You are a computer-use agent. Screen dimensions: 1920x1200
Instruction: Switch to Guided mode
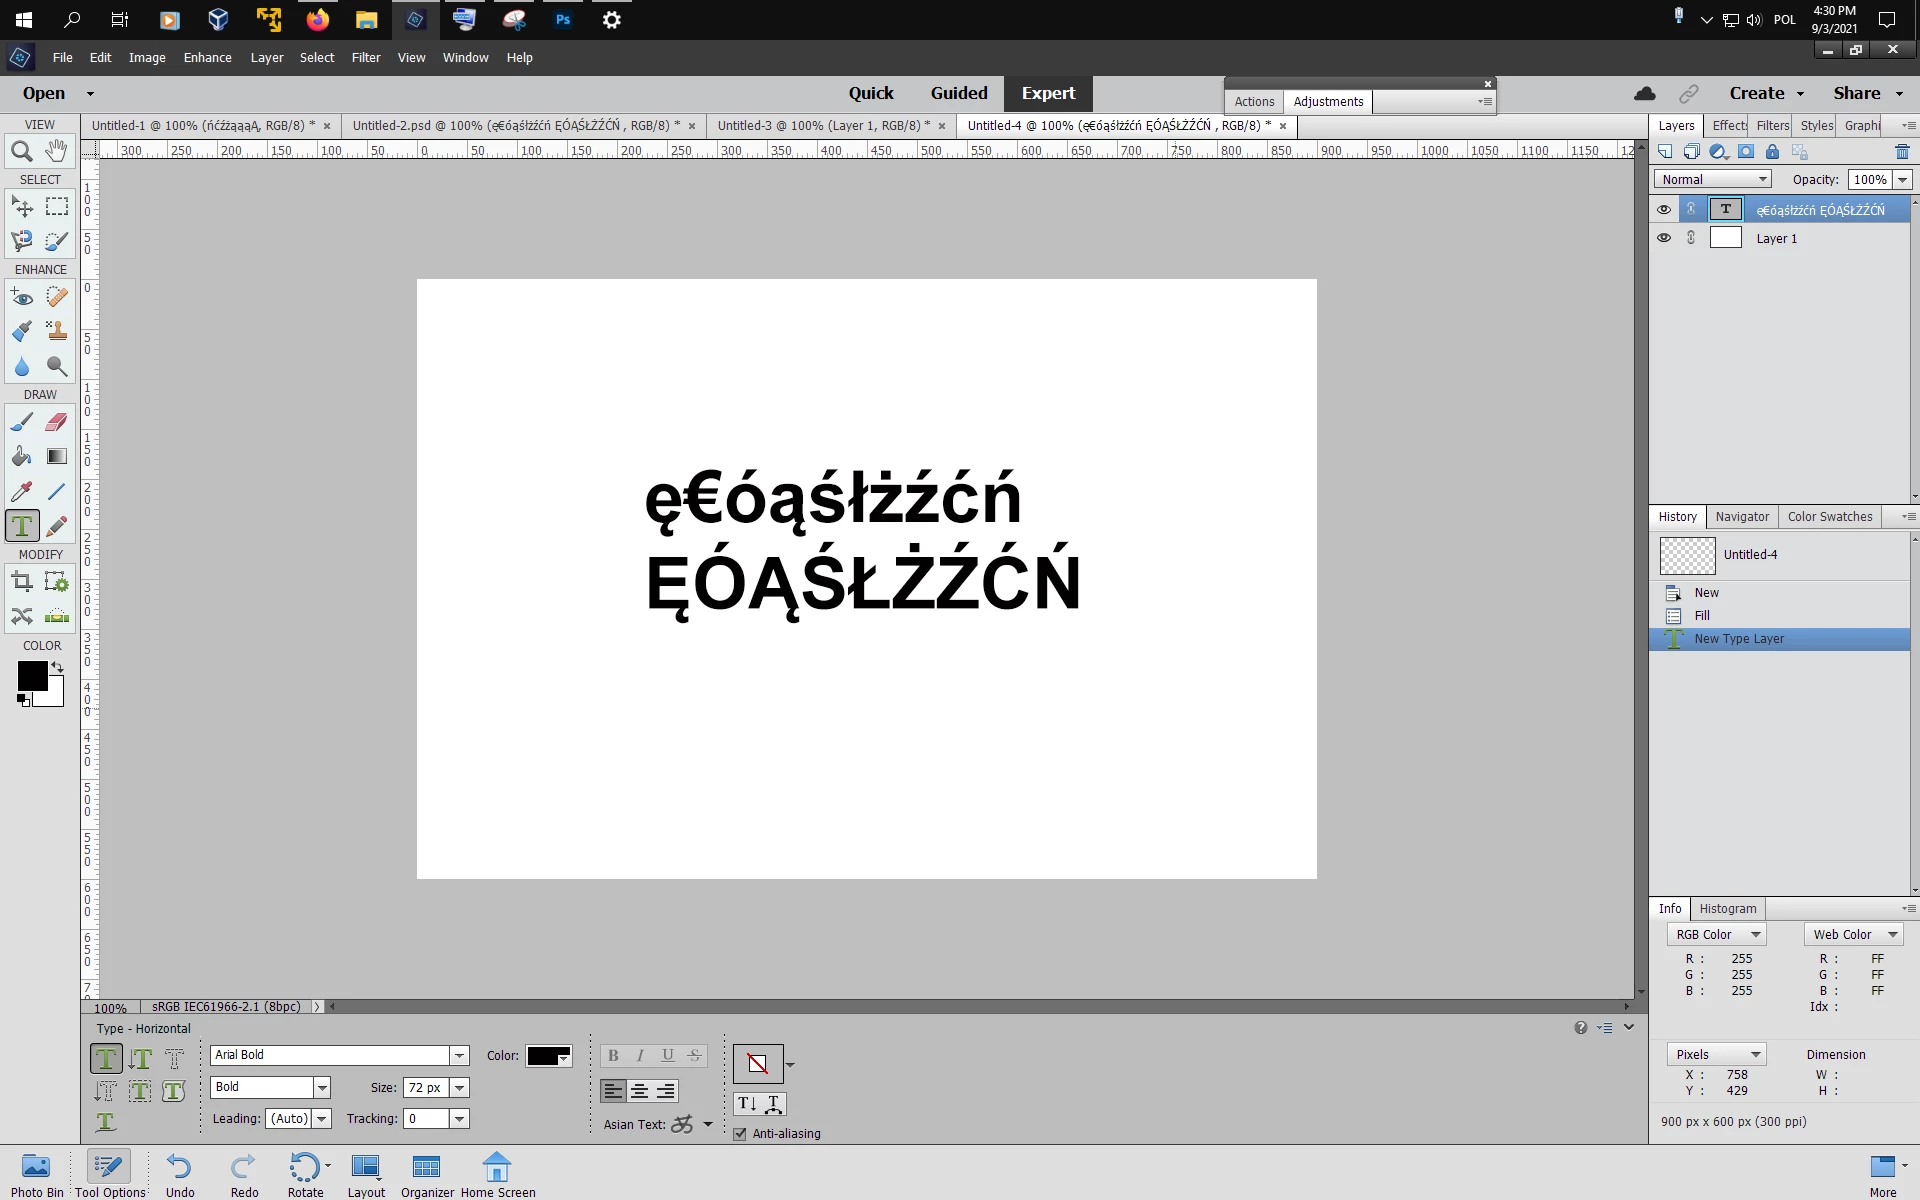(958, 93)
